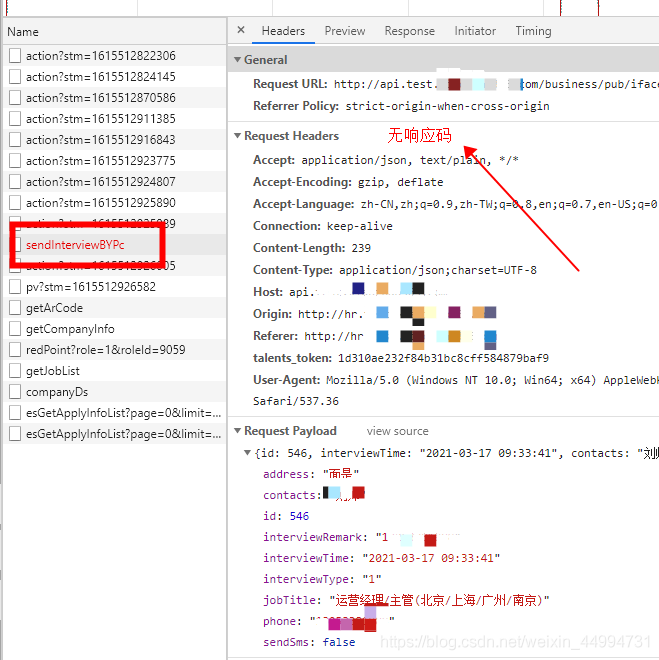Tick checkbox for action?stm=1615512911385
Image resolution: width=659 pixels, height=660 pixels.
(15, 119)
